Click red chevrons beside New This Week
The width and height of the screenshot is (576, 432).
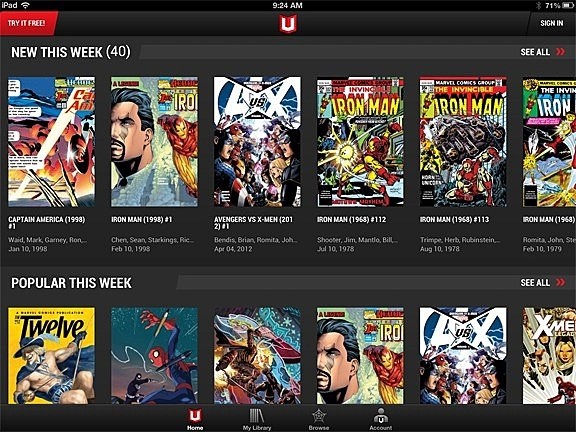pyautogui.click(x=561, y=52)
